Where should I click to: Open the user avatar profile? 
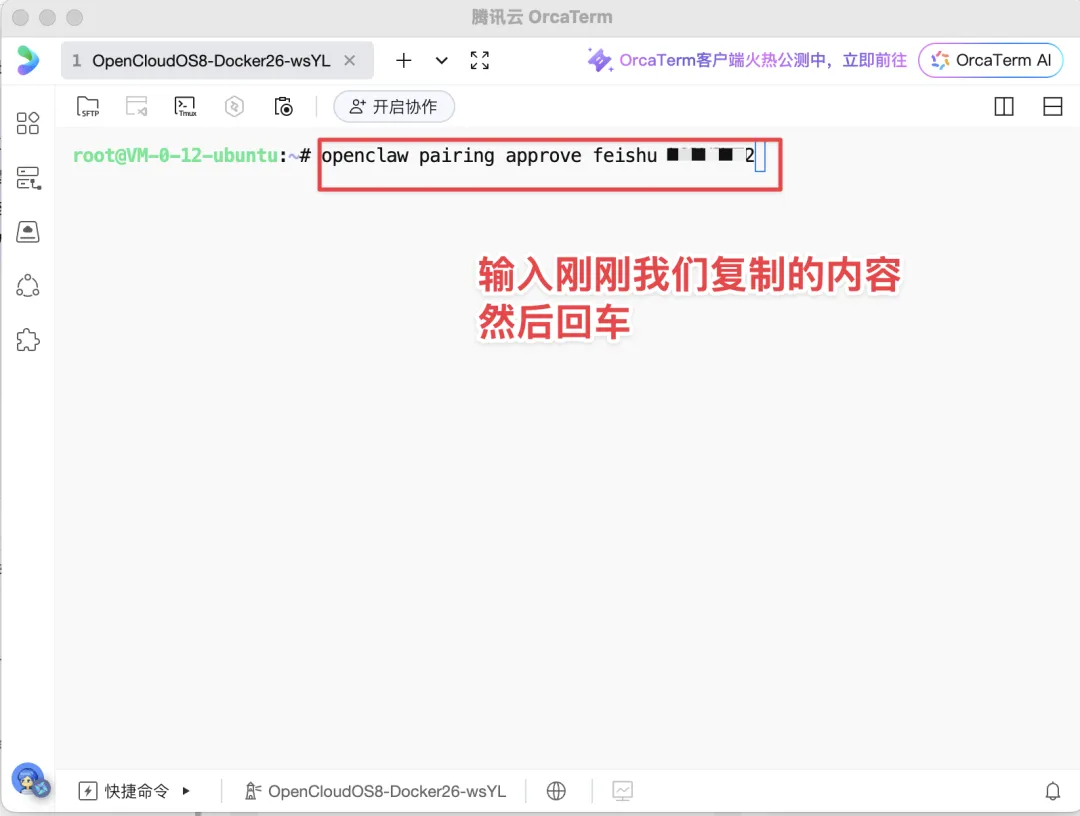point(30,781)
